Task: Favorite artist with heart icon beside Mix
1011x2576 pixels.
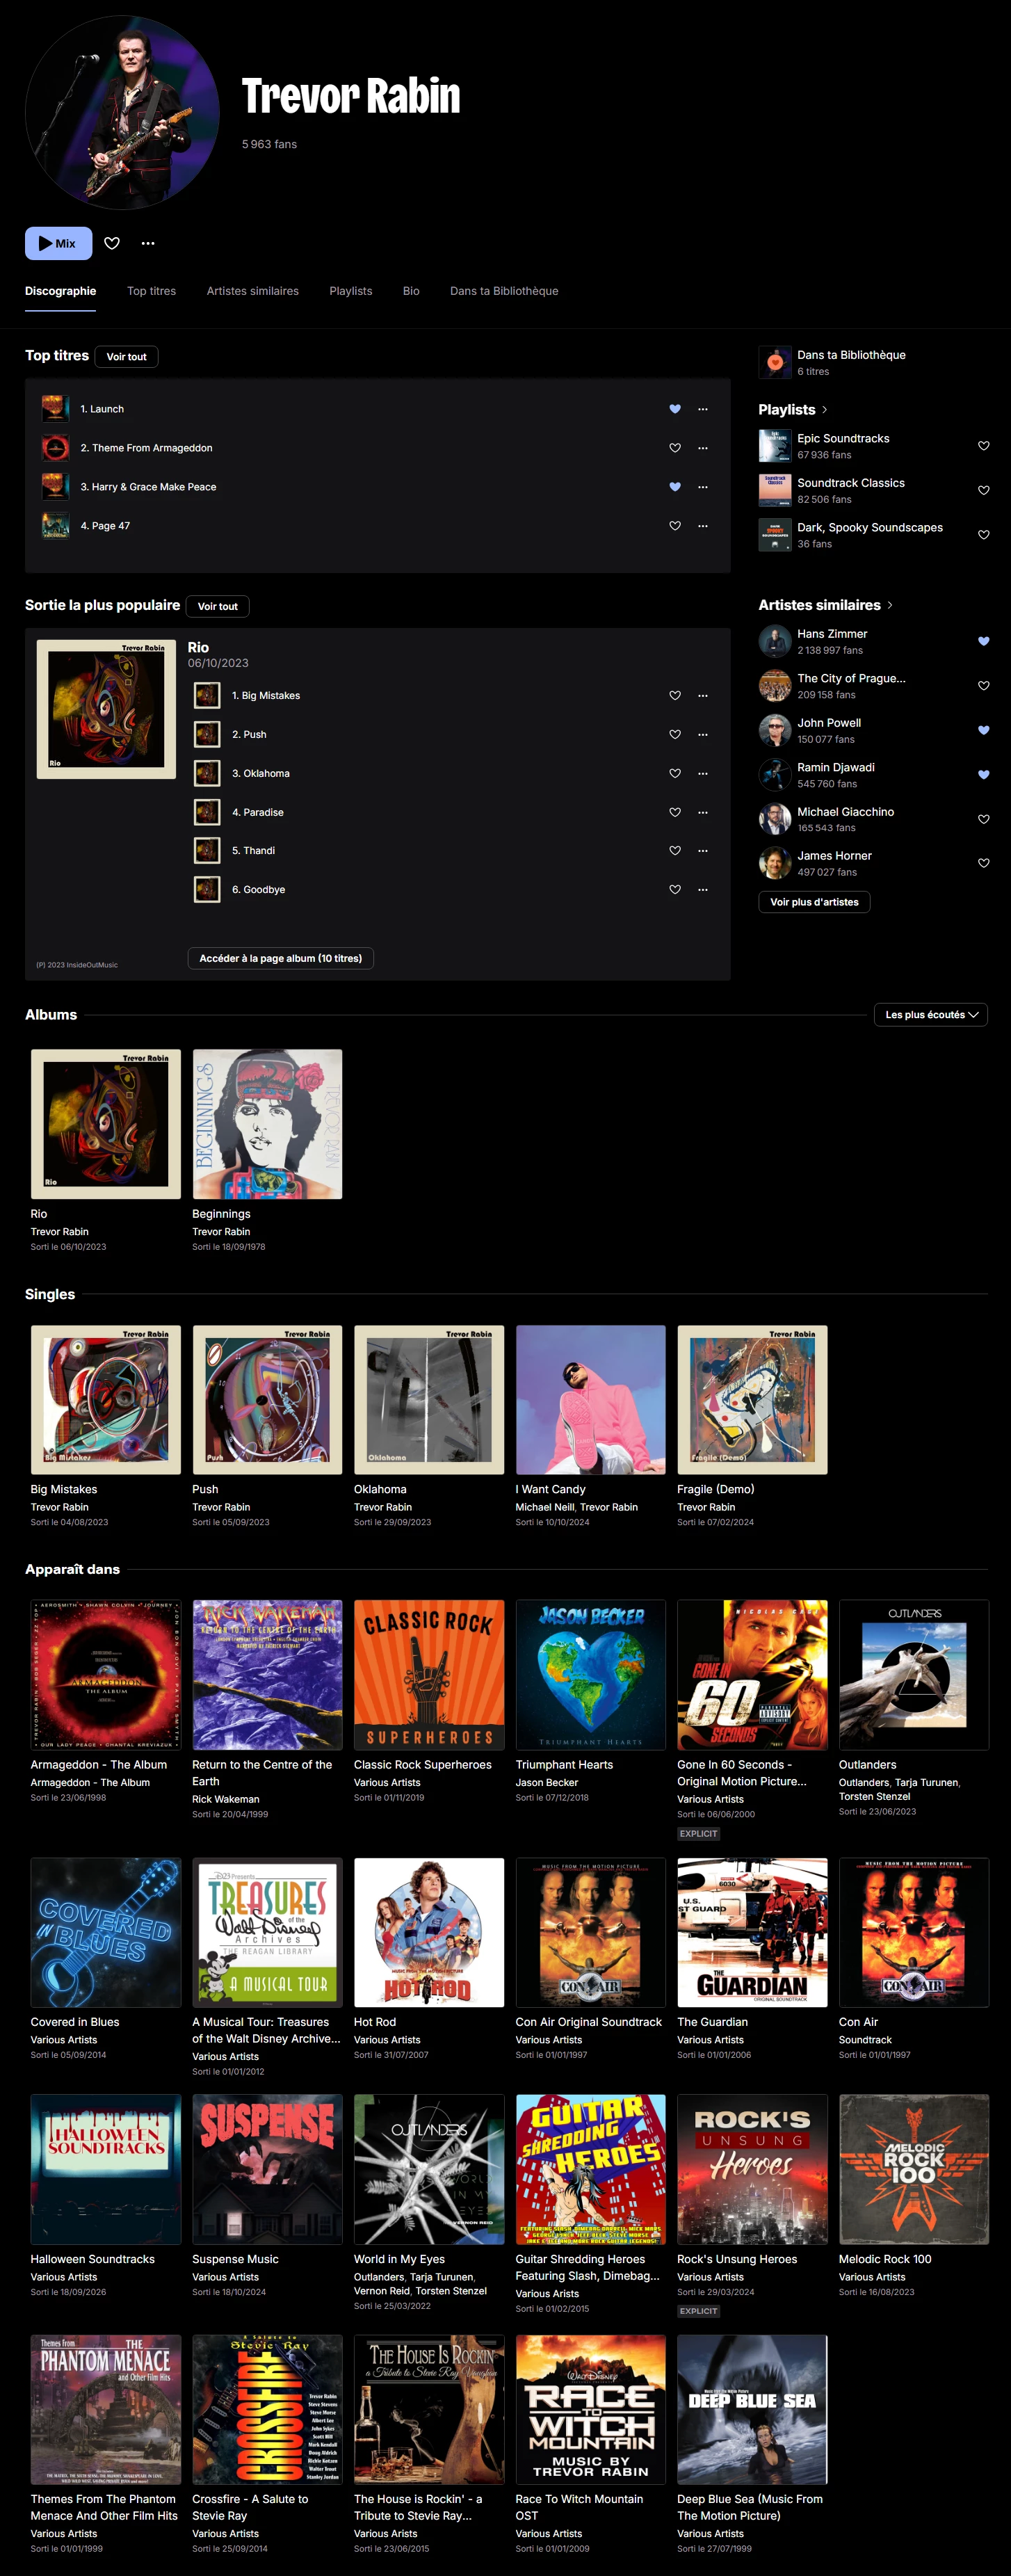Action: coord(112,243)
